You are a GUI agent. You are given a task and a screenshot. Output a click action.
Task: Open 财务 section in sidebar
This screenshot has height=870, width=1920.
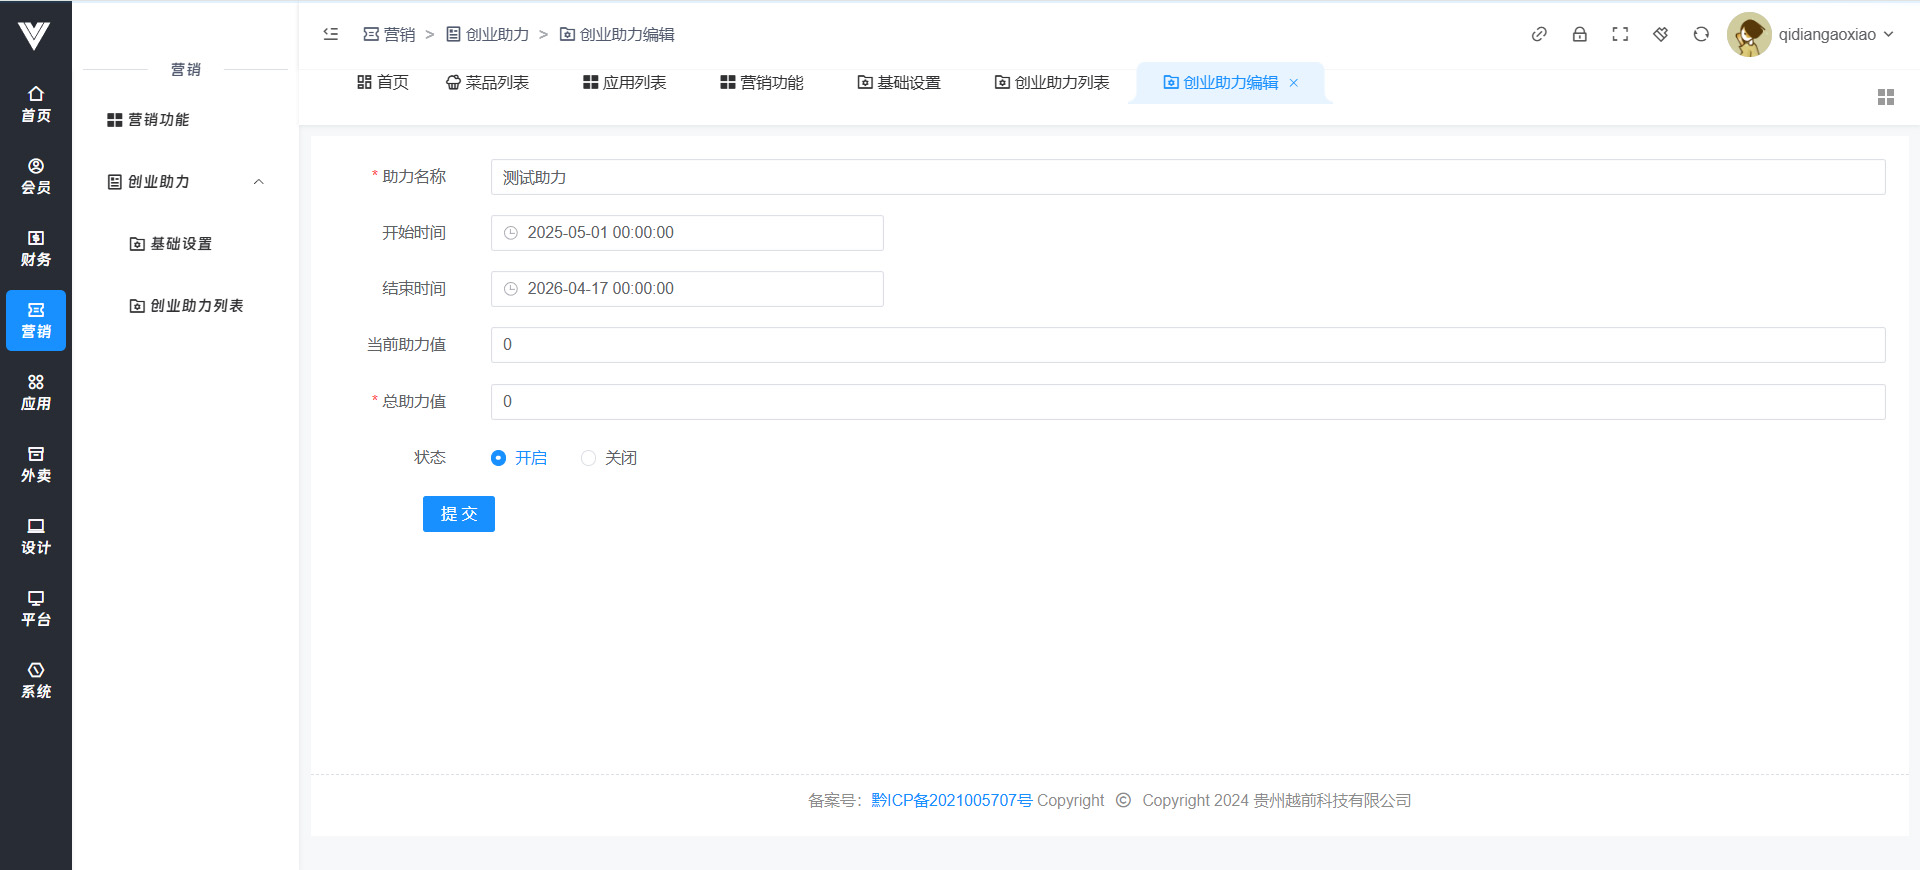36,248
